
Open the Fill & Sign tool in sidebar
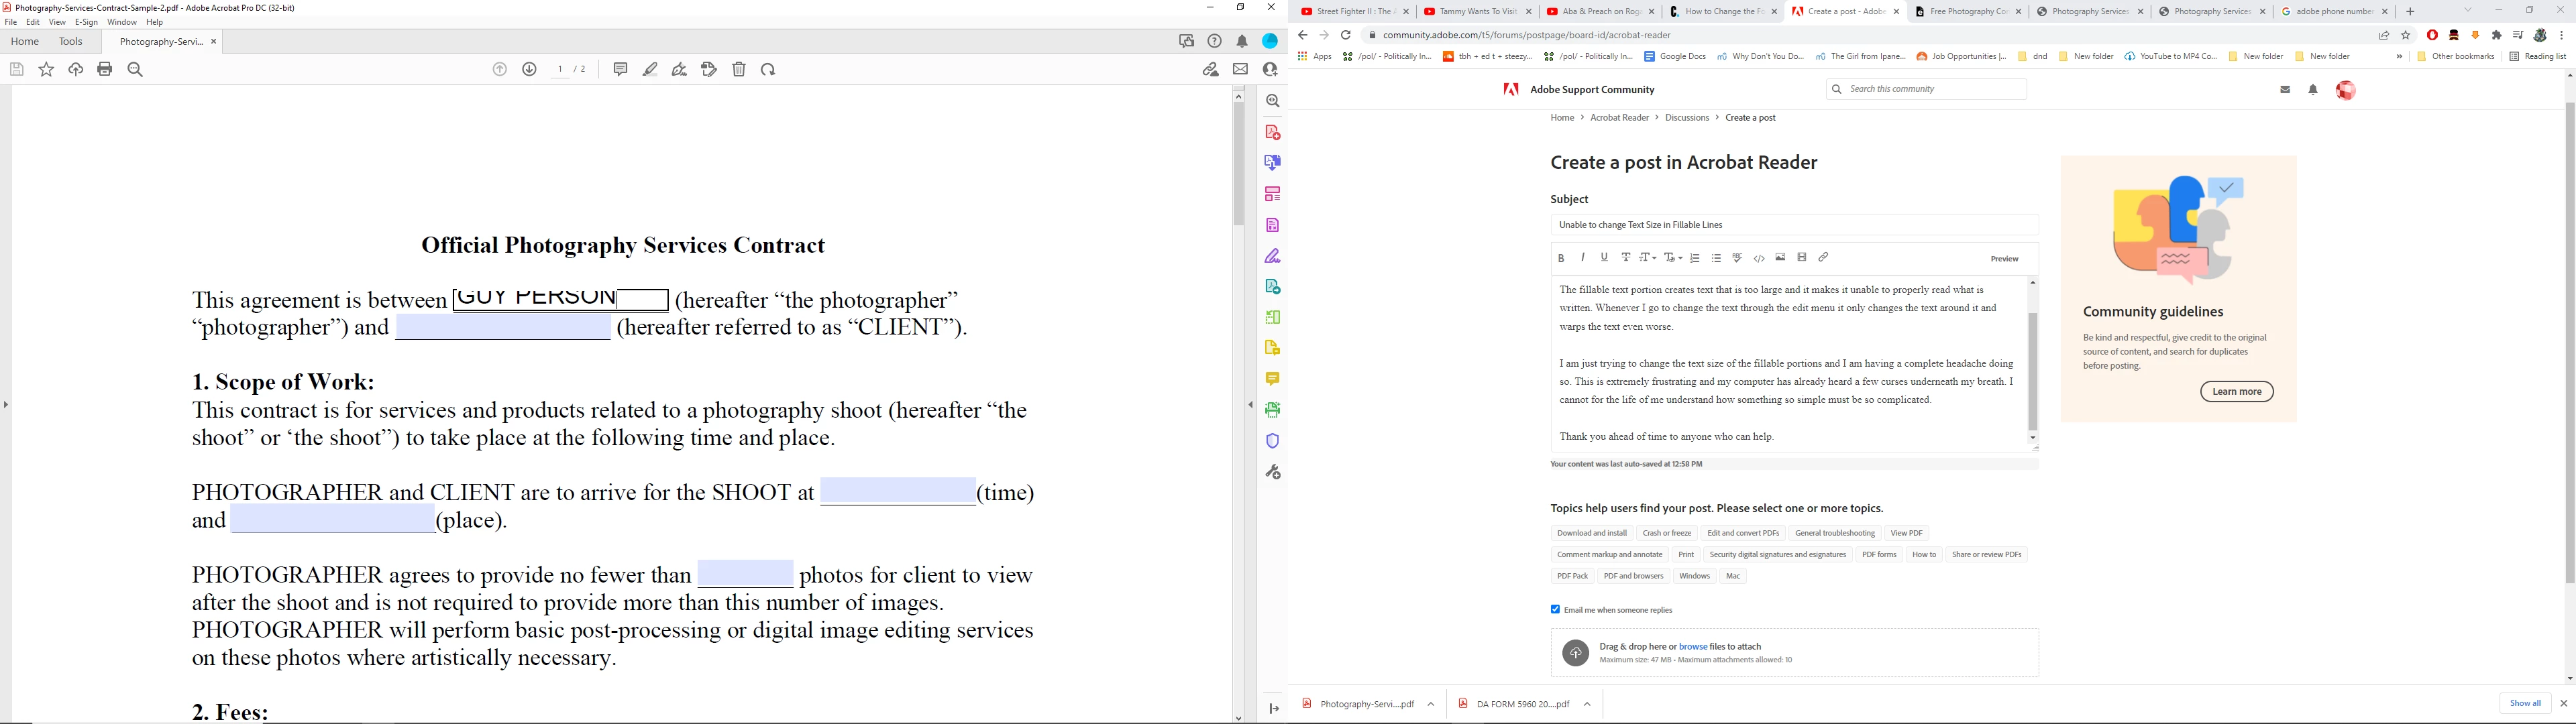coord(1273,256)
